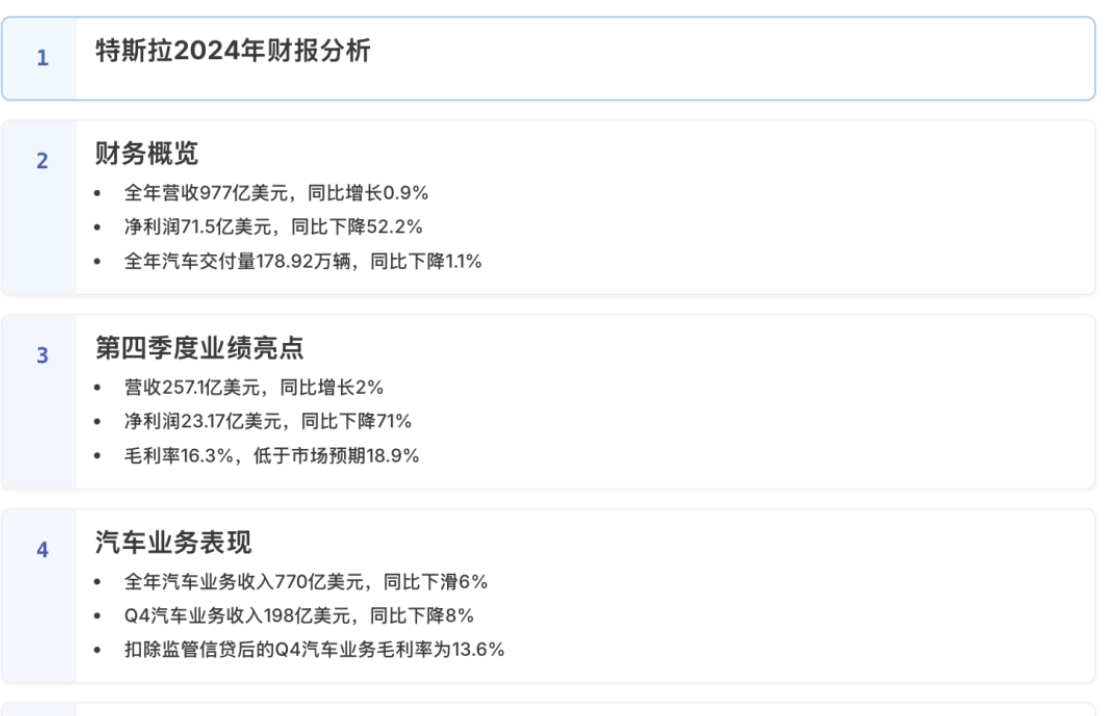This screenshot has width=1116, height=716.
Task: Select outline card 1 titled 特斯拉2024年财报分析
Action: point(548,58)
